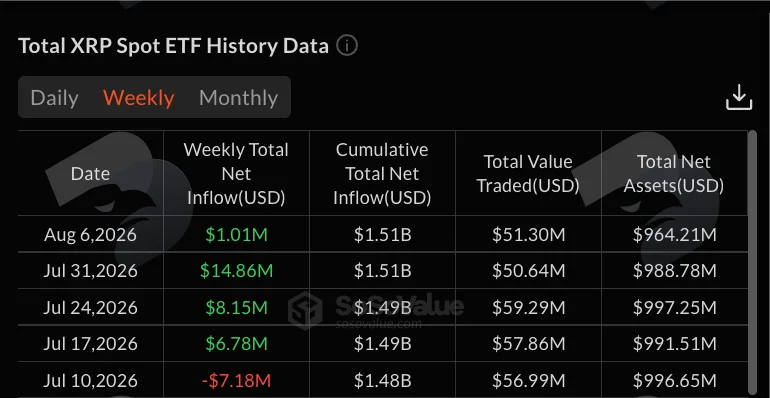Image resolution: width=770 pixels, height=398 pixels.
Task: Click Total Value Traded column header
Action: tap(528, 173)
